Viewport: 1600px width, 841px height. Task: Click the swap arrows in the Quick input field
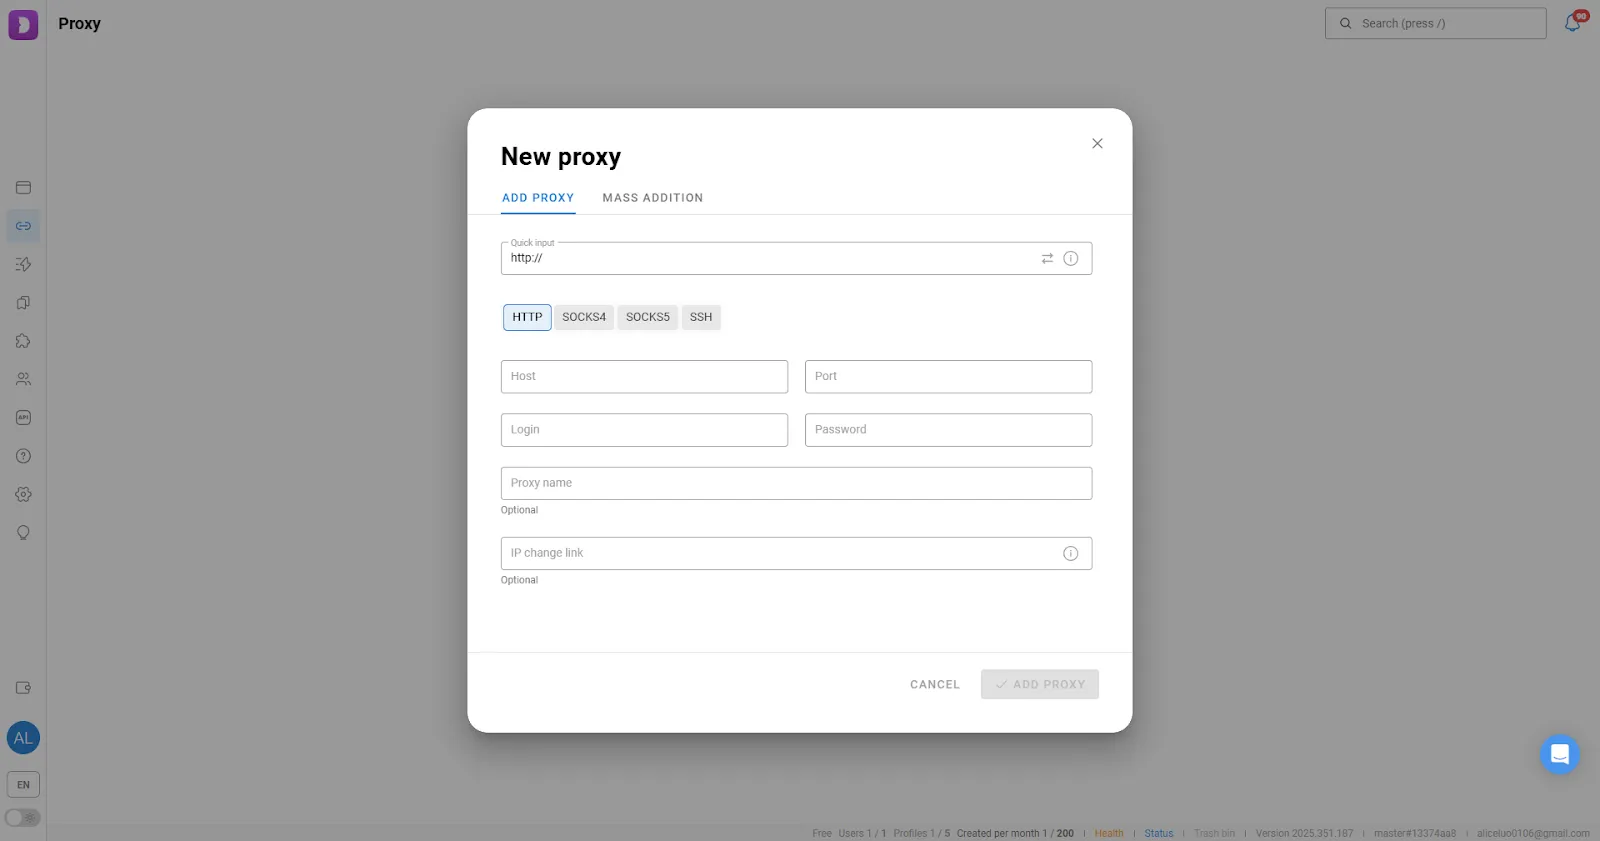(x=1047, y=258)
